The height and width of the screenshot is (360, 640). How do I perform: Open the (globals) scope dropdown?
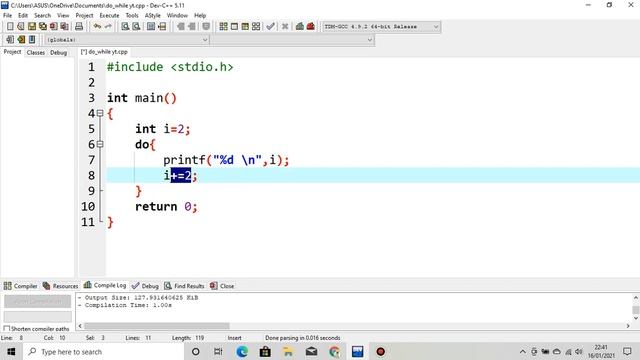(127, 40)
